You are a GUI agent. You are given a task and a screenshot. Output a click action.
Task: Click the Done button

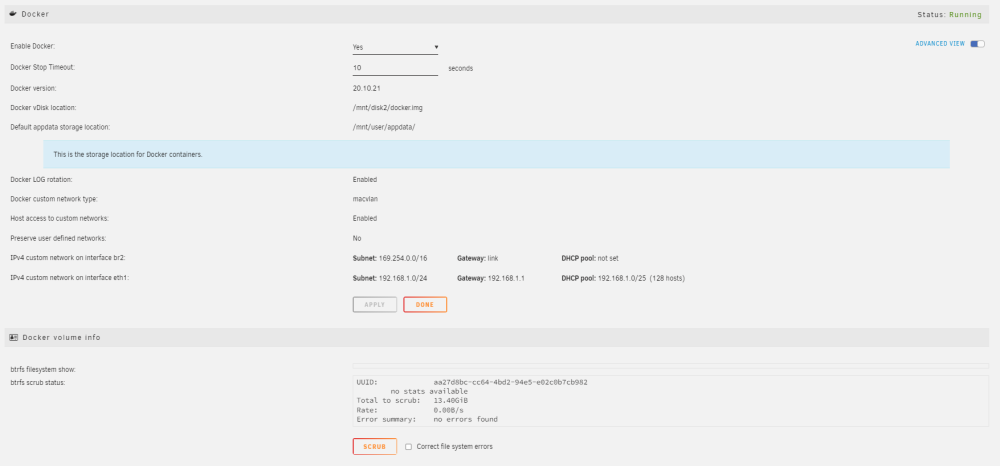(425, 305)
